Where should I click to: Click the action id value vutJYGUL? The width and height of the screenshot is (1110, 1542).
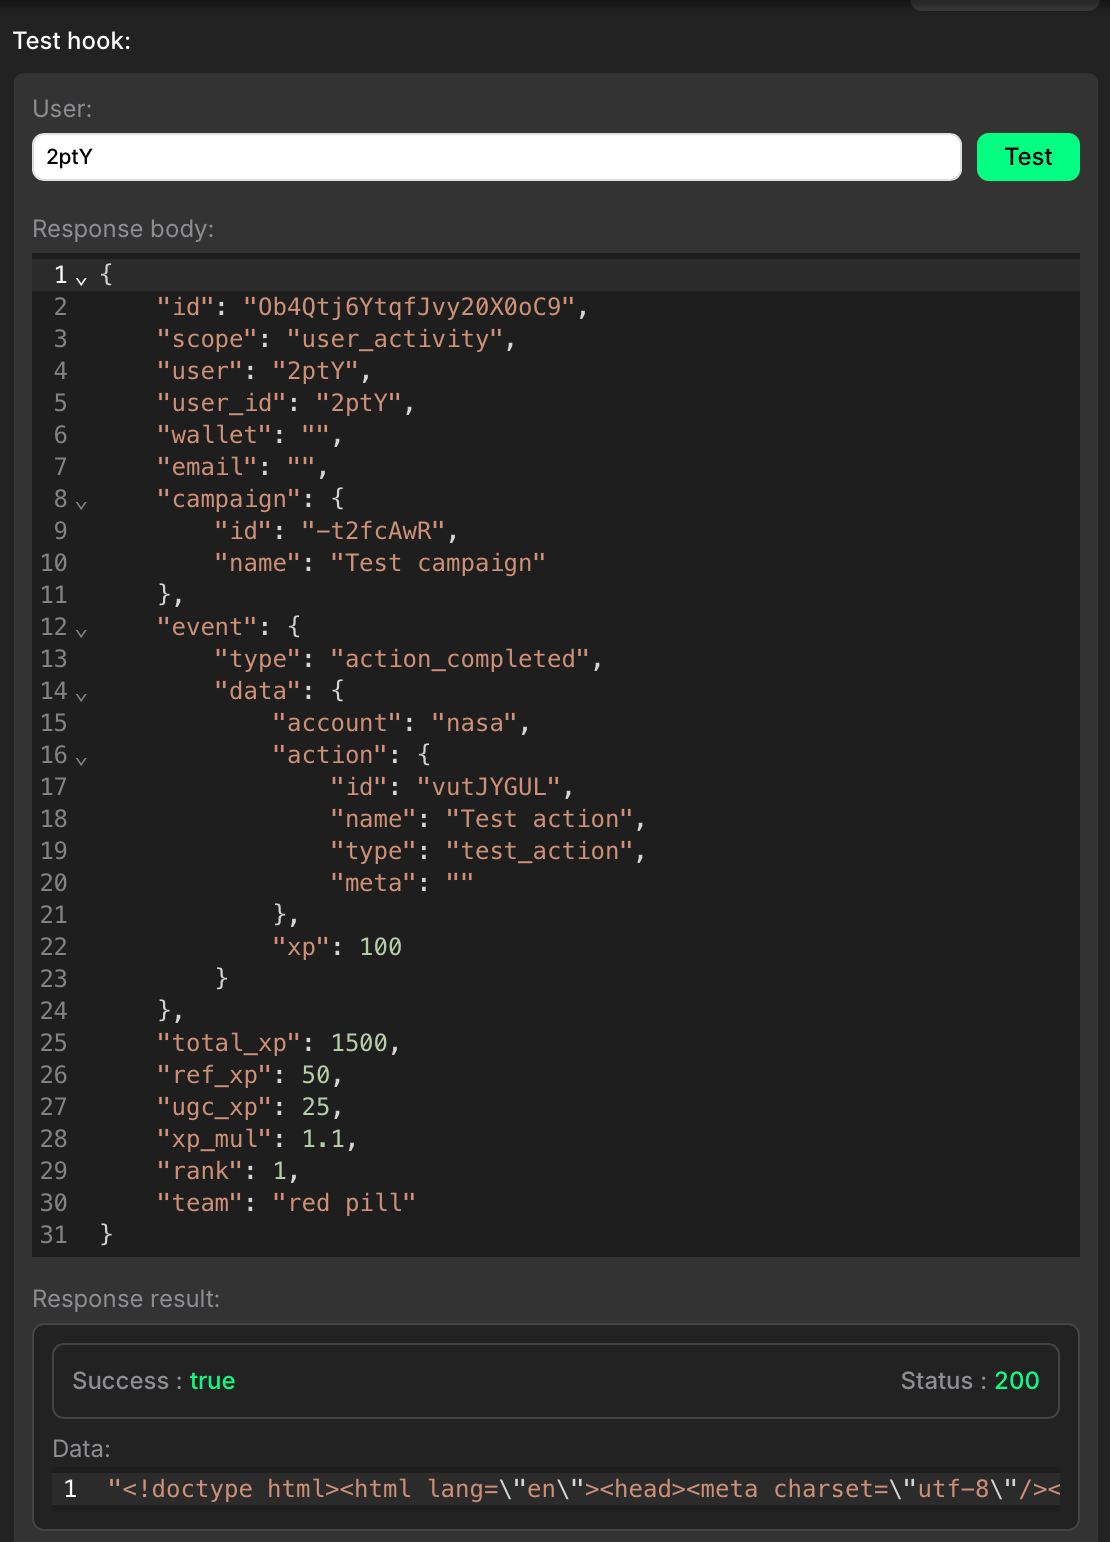click(x=490, y=787)
